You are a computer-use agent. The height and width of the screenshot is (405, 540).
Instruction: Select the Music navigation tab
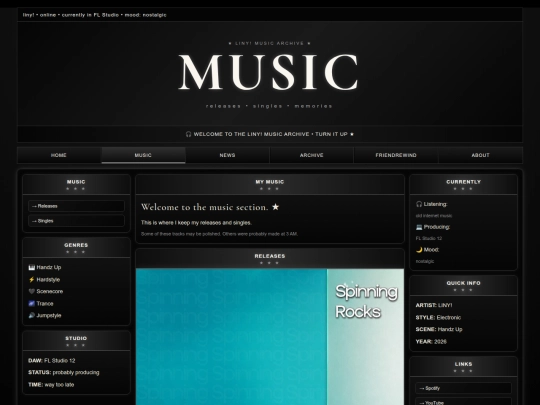(143, 155)
